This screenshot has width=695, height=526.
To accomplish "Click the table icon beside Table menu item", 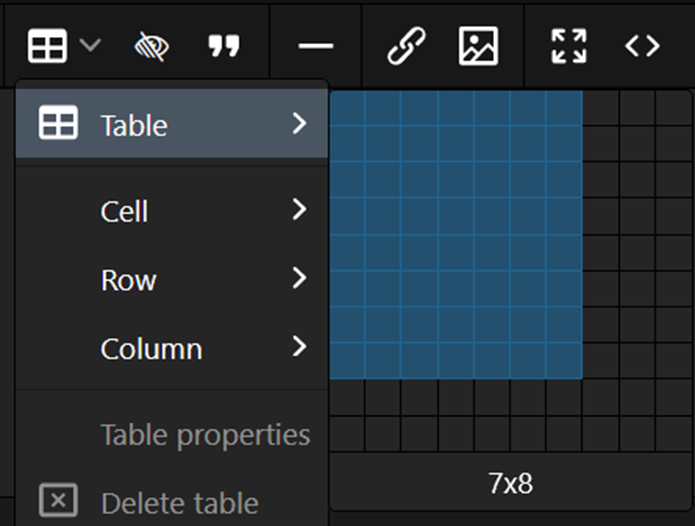I will [58, 123].
